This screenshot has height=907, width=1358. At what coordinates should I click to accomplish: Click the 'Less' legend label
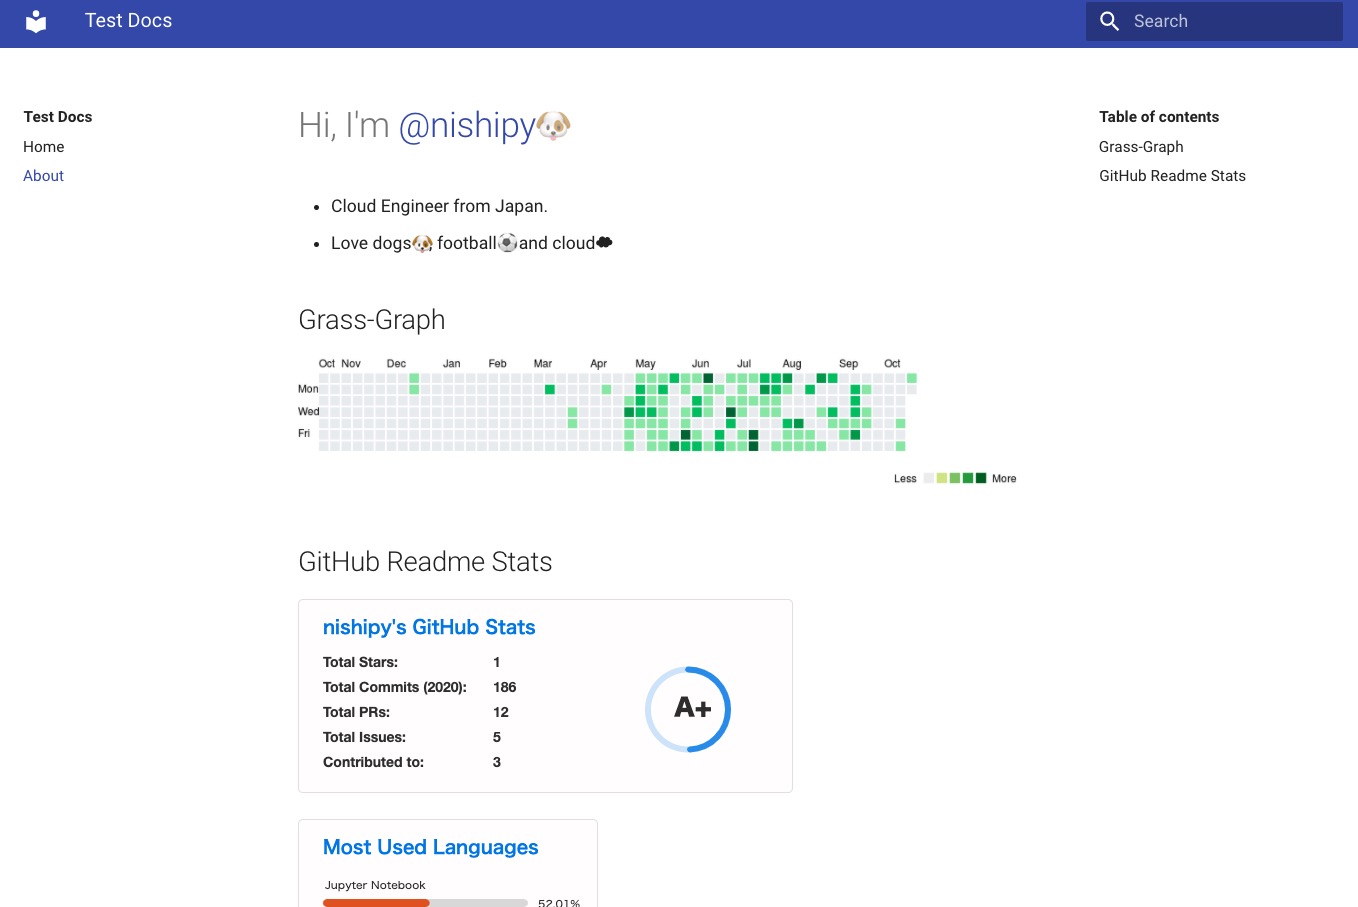coord(905,479)
